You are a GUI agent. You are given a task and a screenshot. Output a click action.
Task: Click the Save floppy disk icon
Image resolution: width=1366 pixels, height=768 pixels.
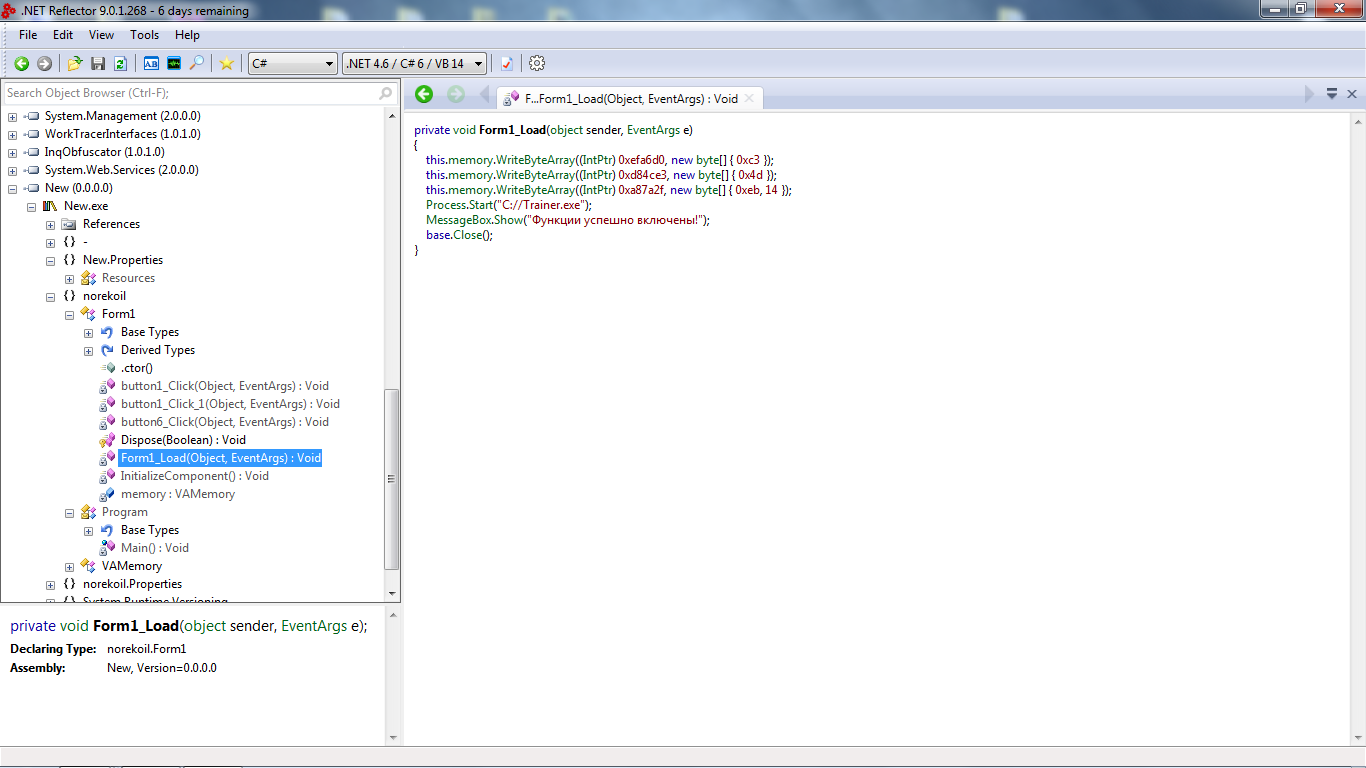click(x=98, y=63)
